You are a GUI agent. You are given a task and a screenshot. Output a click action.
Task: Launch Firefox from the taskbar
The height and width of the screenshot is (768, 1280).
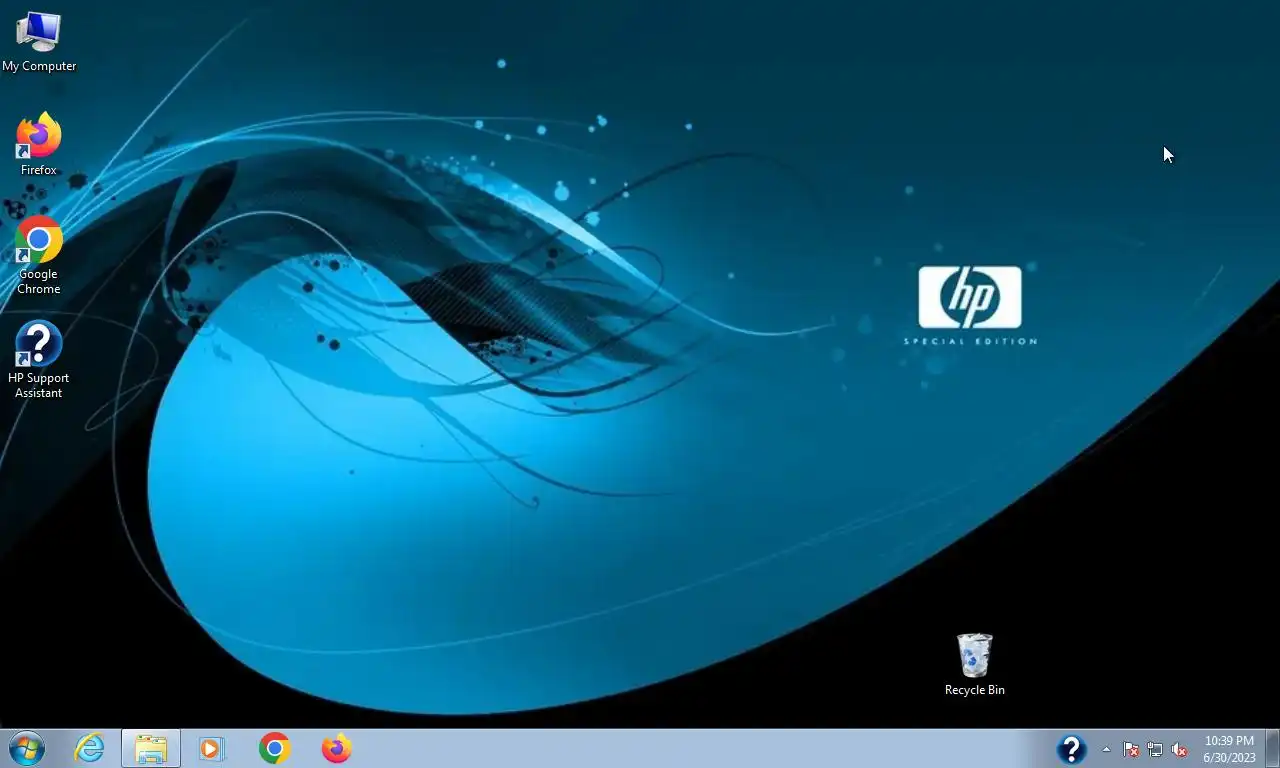click(x=336, y=748)
